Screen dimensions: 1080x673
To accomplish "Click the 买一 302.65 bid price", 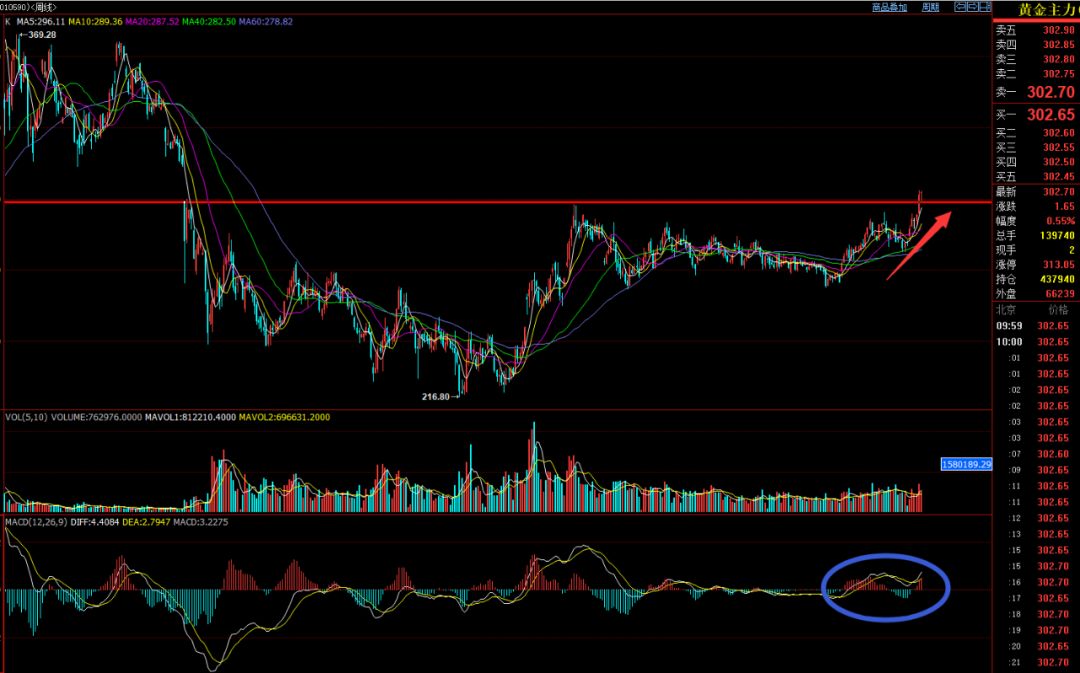I will coord(1035,114).
